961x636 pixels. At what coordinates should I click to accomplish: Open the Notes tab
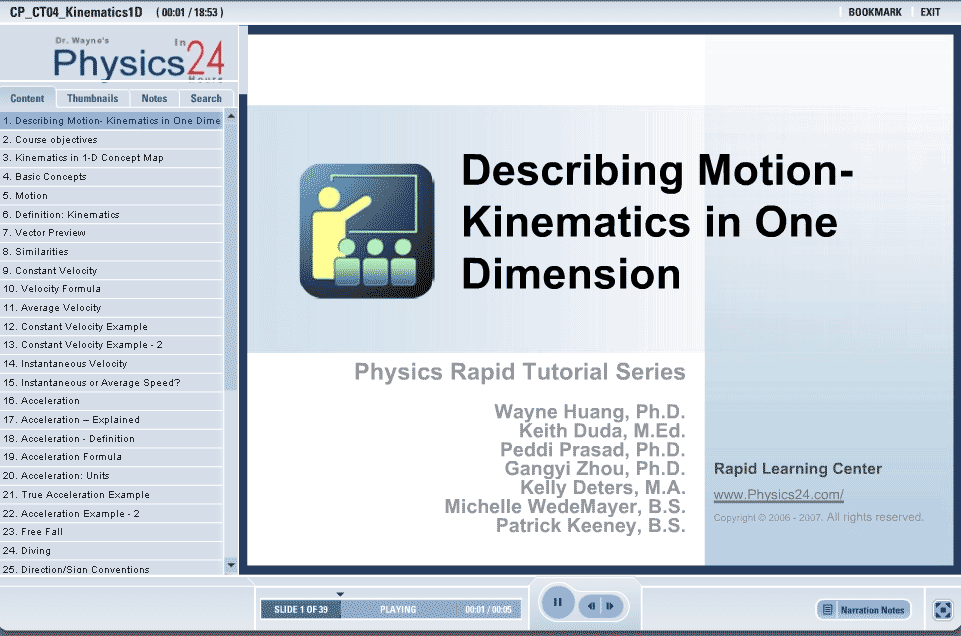[154, 98]
